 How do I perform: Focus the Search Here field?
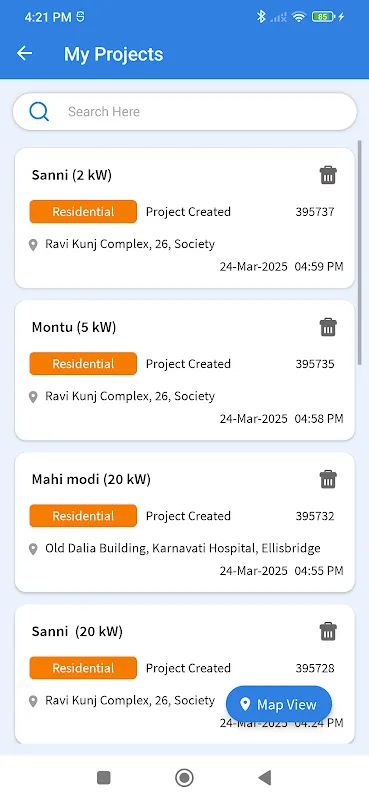pyautogui.click(x=185, y=111)
